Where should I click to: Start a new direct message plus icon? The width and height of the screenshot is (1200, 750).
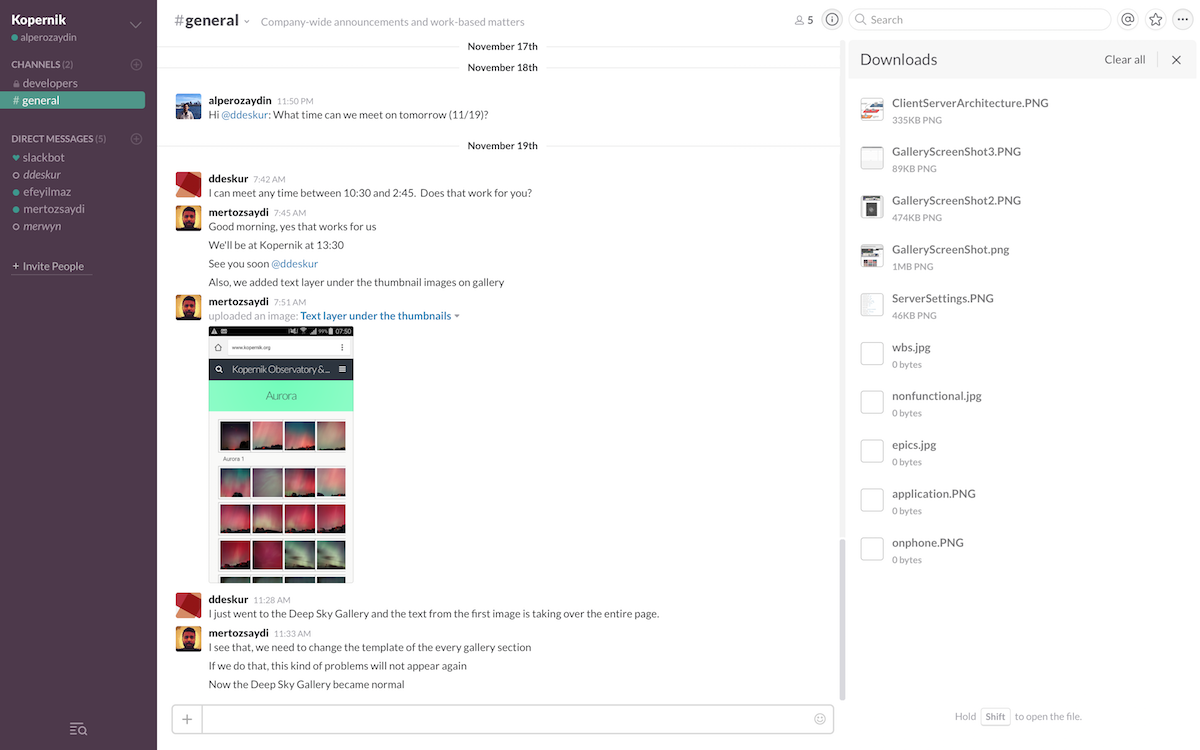pos(137,139)
